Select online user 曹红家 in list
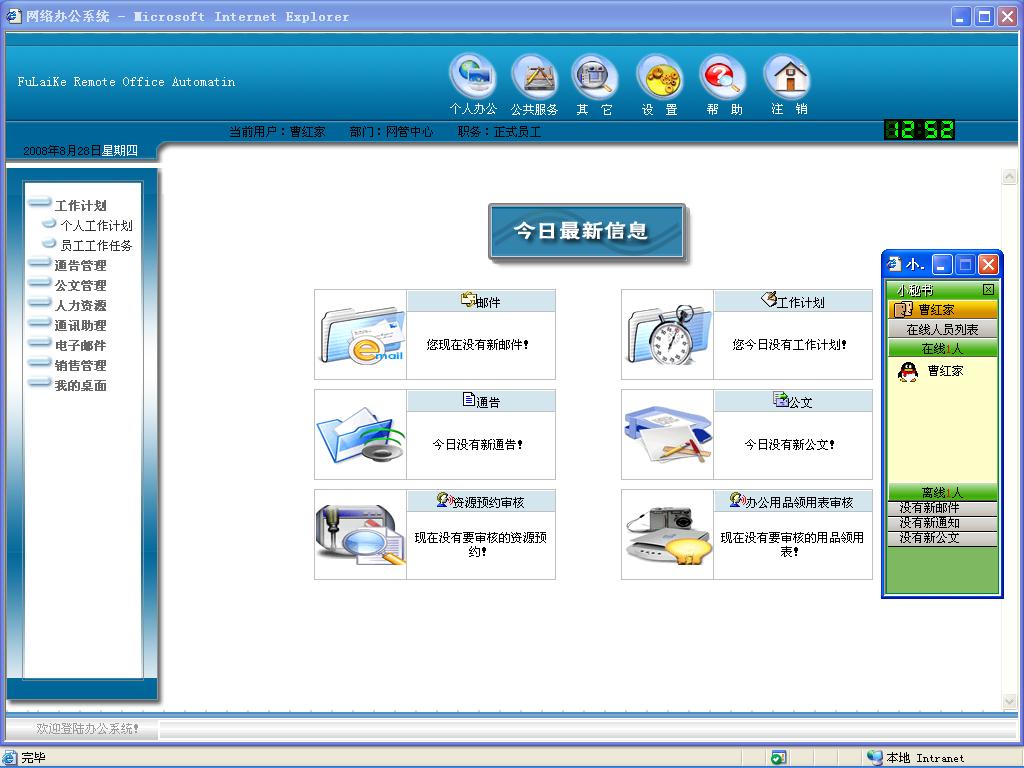This screenshot has width=1024, height=768. tap(944, 371)
